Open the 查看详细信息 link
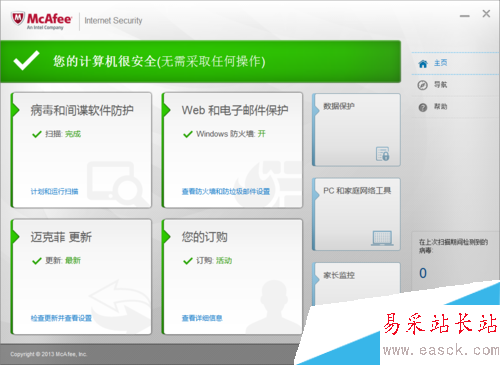Screen dimensions: 500x365 tap(202, 318)
